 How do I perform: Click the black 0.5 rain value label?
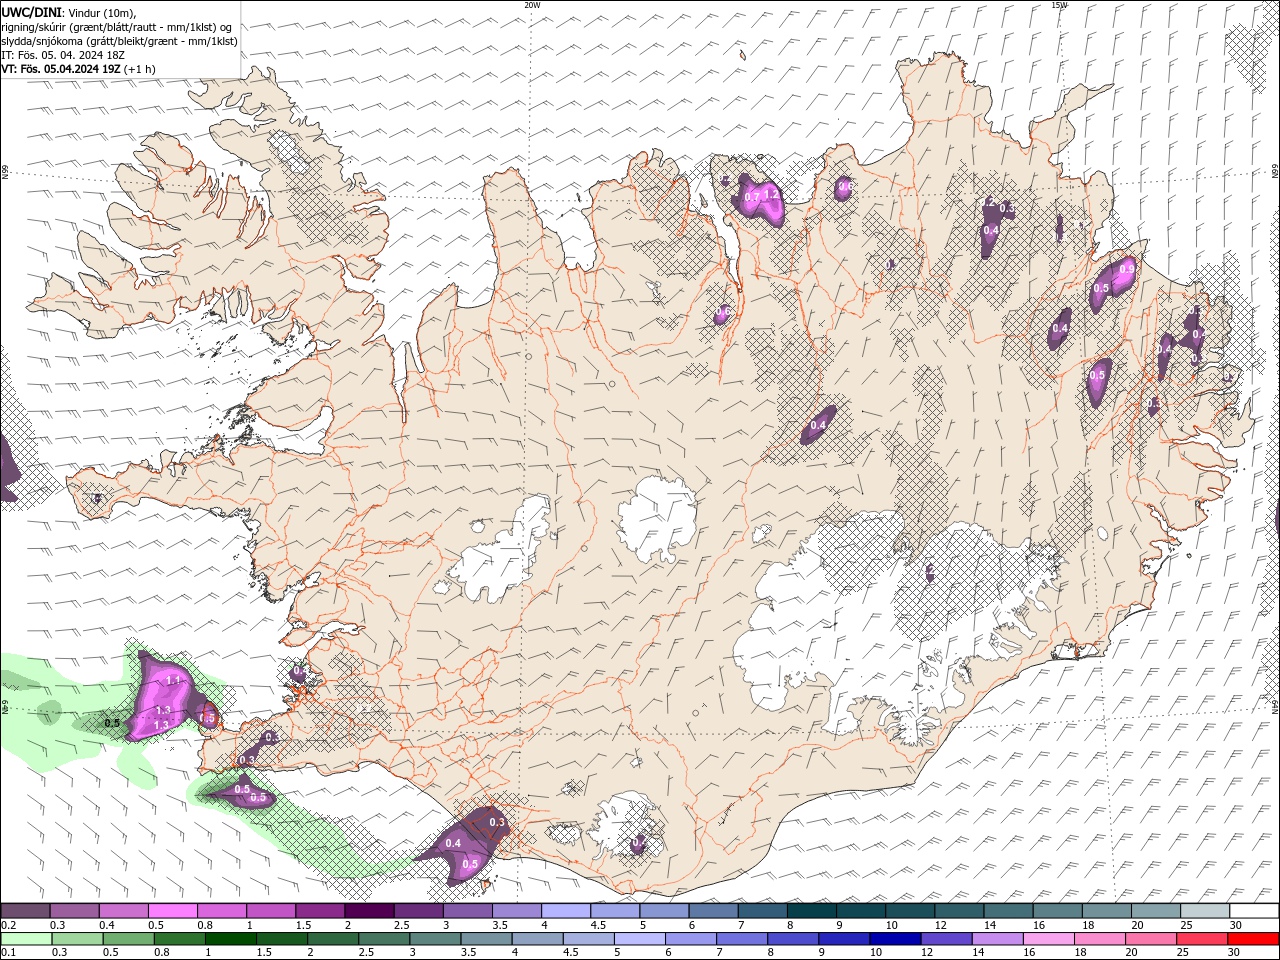point(112,722)
